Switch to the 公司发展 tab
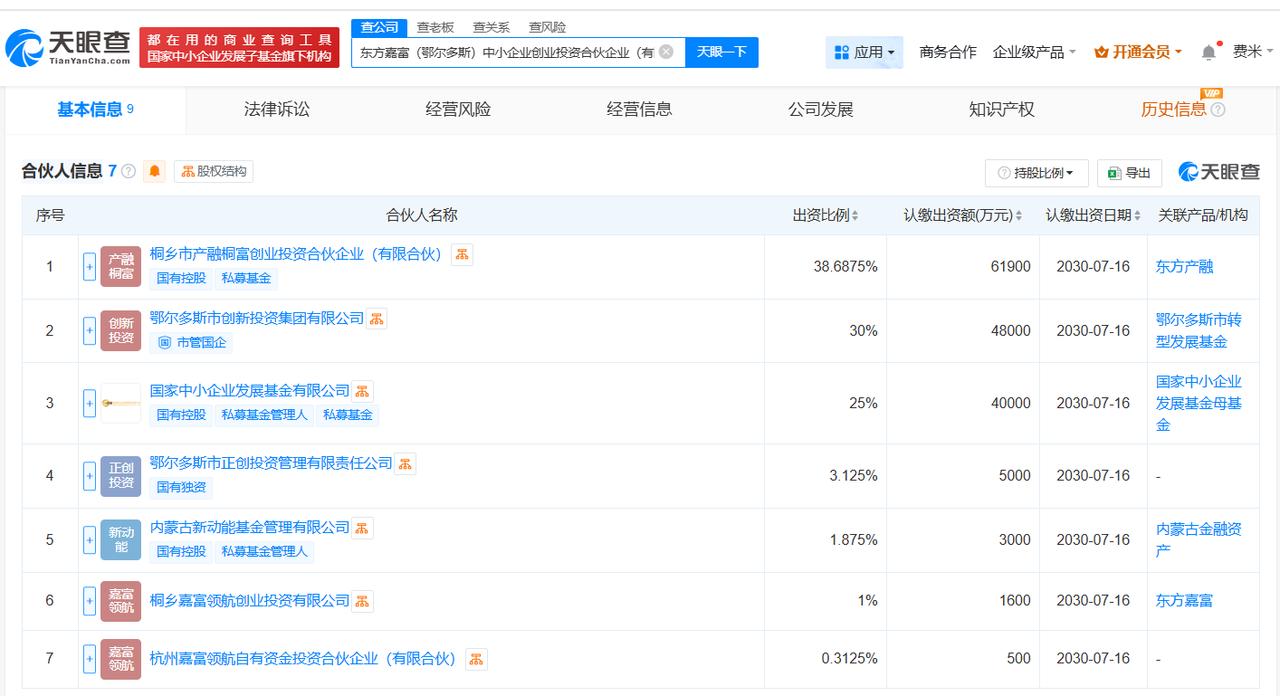Viewport: 1280px width, 696px height. [821, 110]
